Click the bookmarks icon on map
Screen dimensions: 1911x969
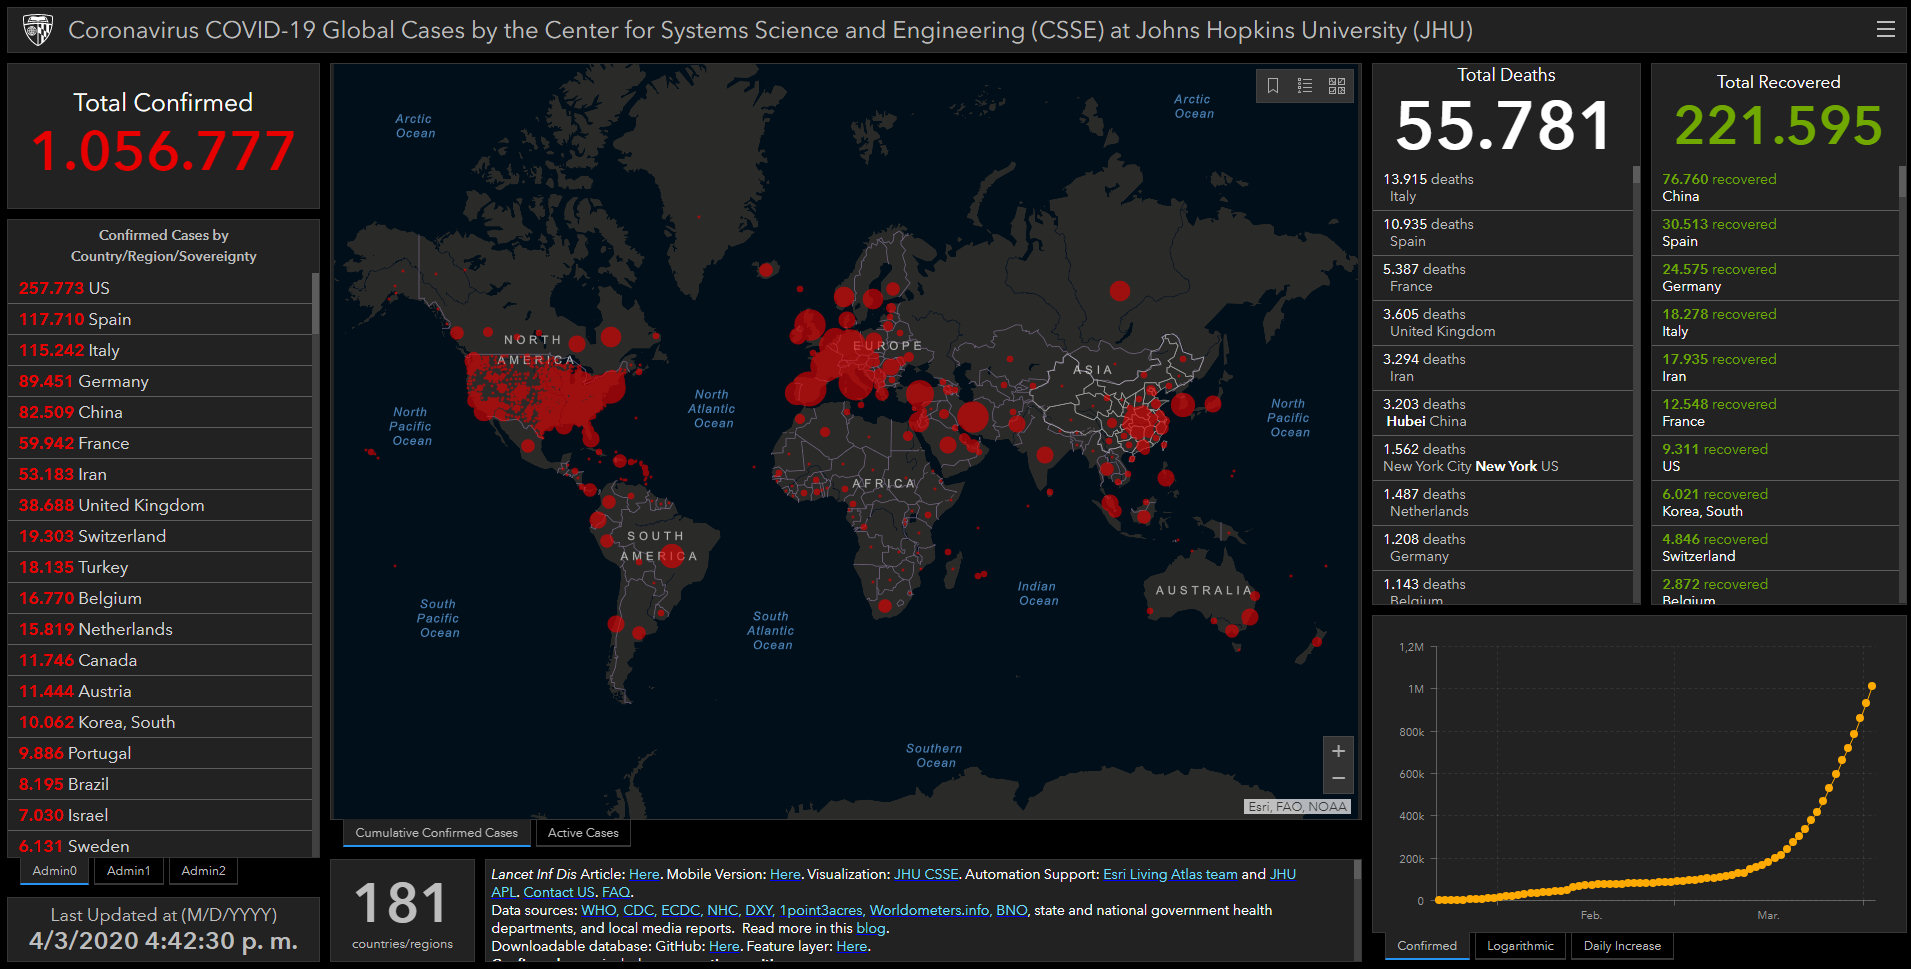coord(1273,86)
